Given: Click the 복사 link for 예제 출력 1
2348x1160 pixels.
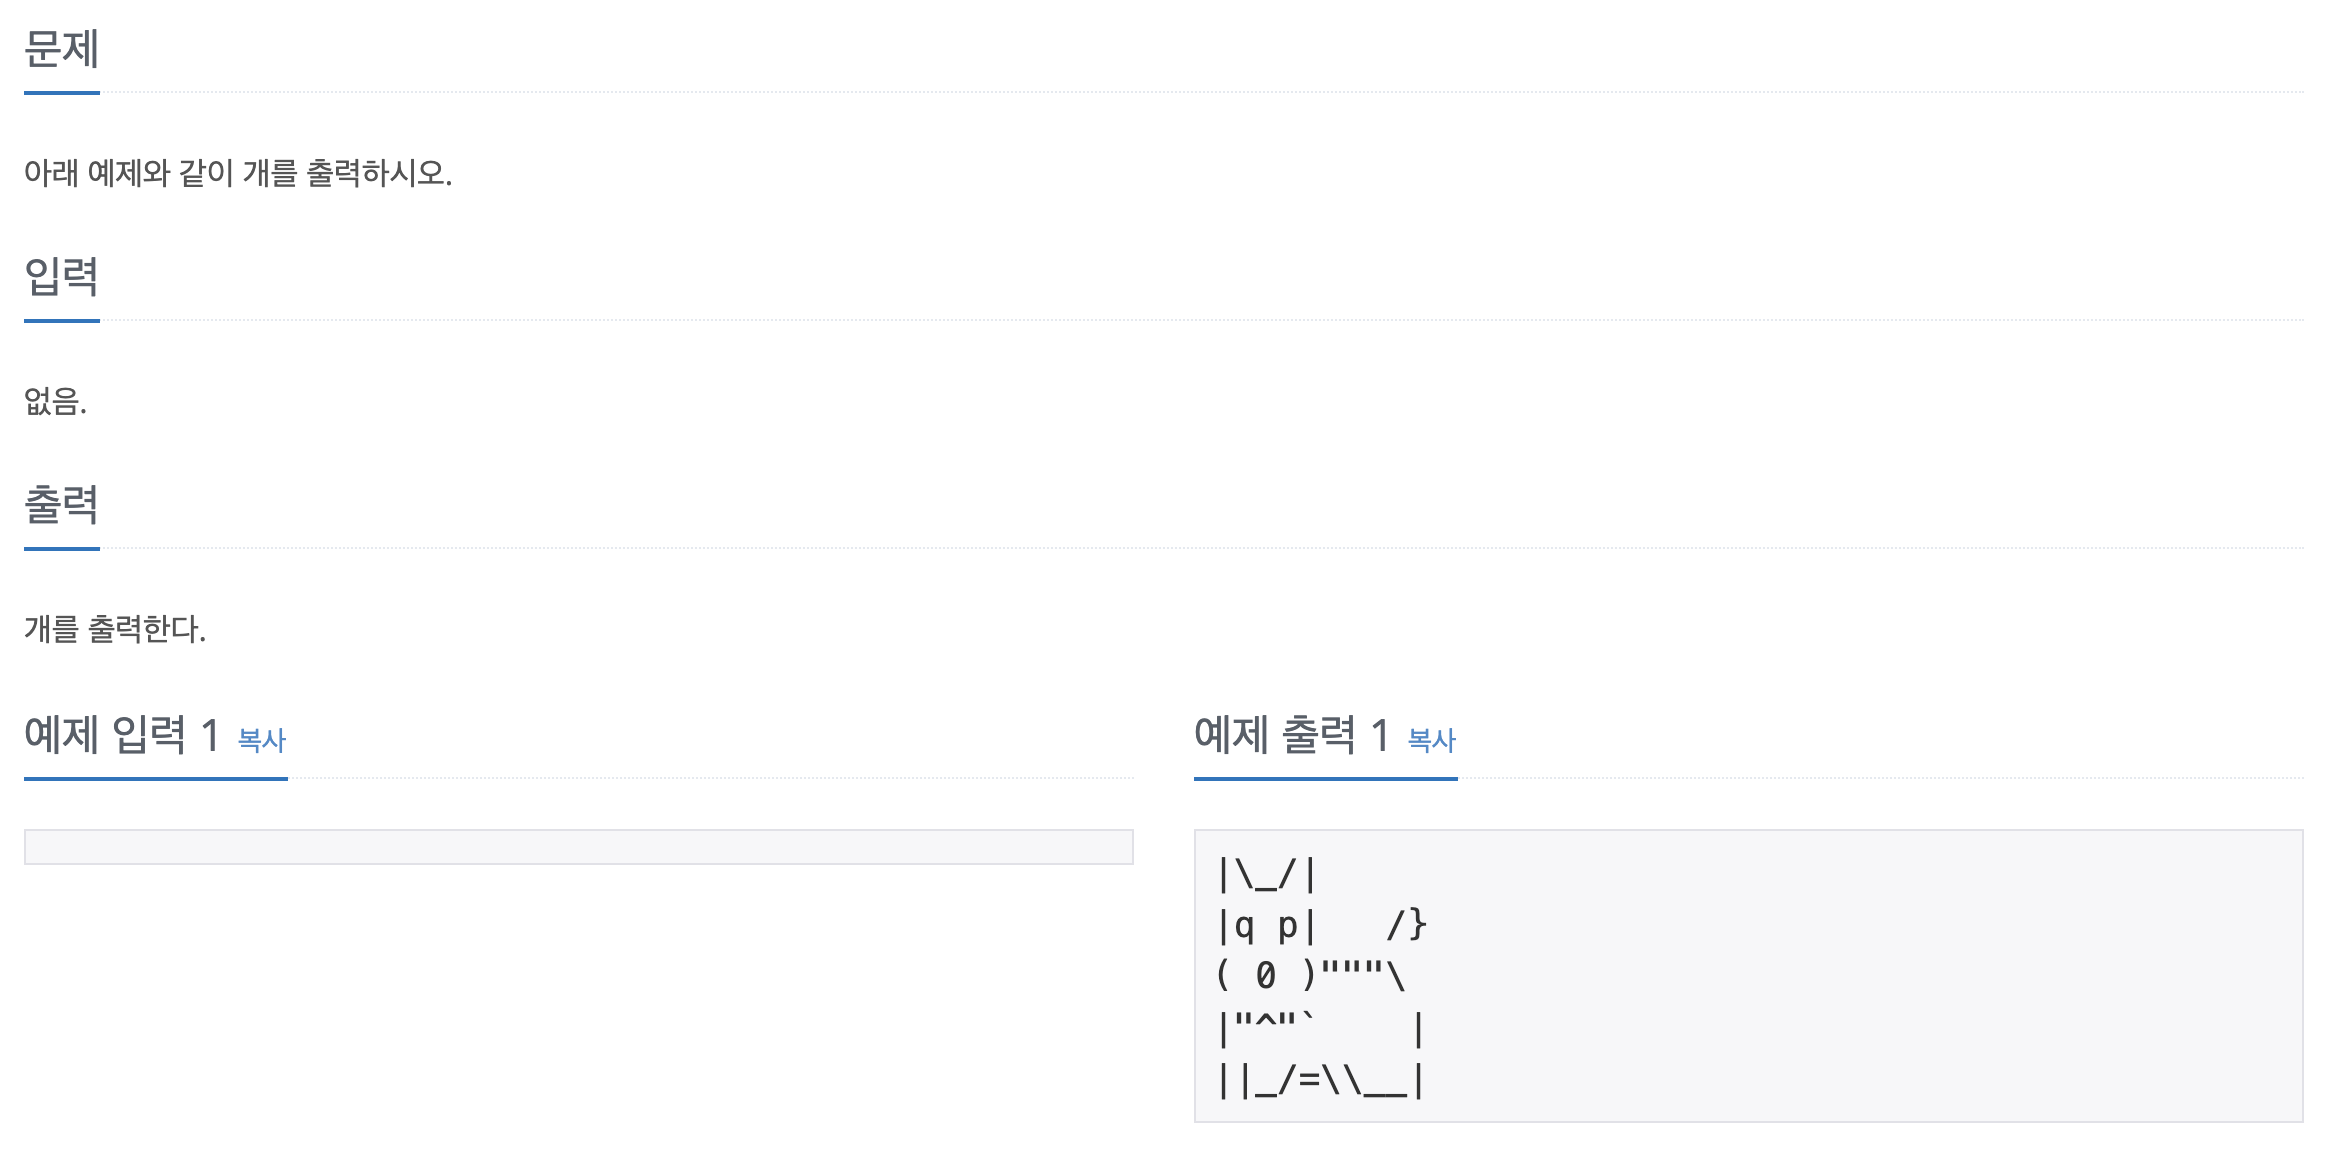Looking at the screenshot, I should coord(1432,740).
